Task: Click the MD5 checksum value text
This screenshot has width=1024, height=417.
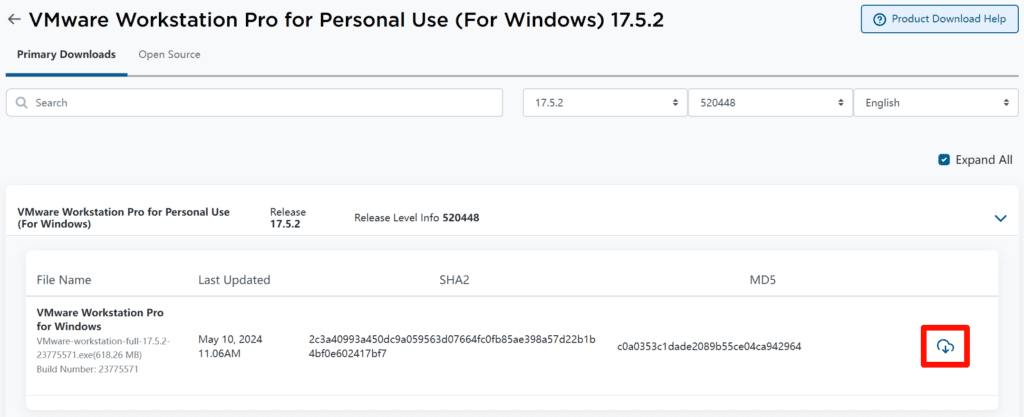Action: coord(709,347)
